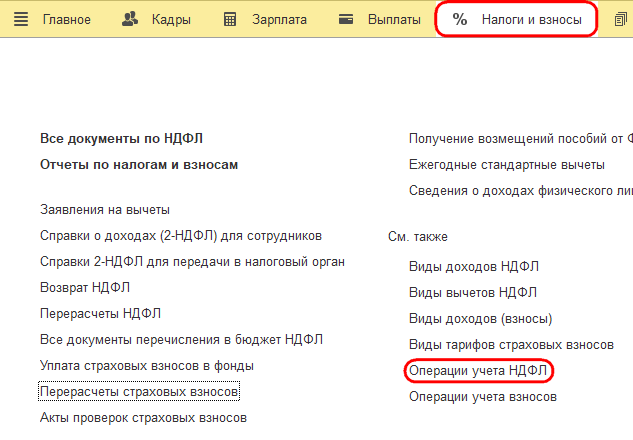Switch to the Зарплата section
The height and width of the screenshot is (440, 633).
coord(279,20)
